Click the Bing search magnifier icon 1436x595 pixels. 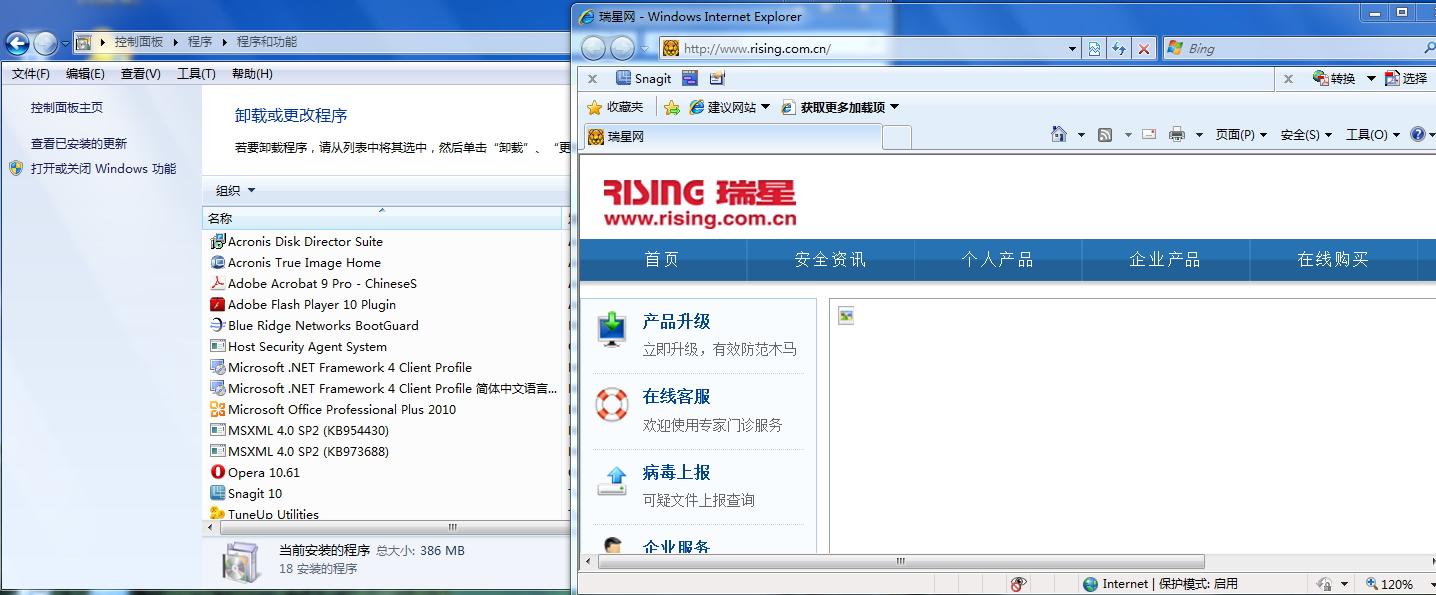(1429, 48)
